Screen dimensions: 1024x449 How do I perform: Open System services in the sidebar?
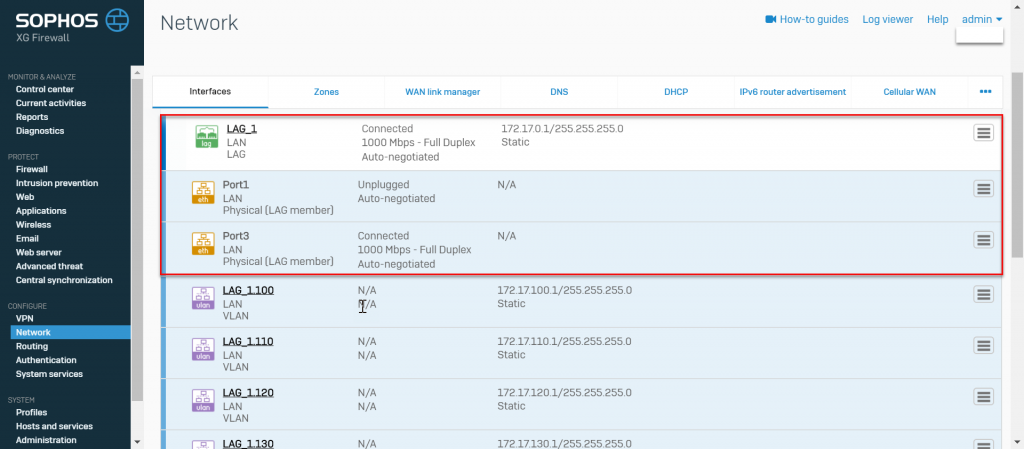click(x=49, y=374)
